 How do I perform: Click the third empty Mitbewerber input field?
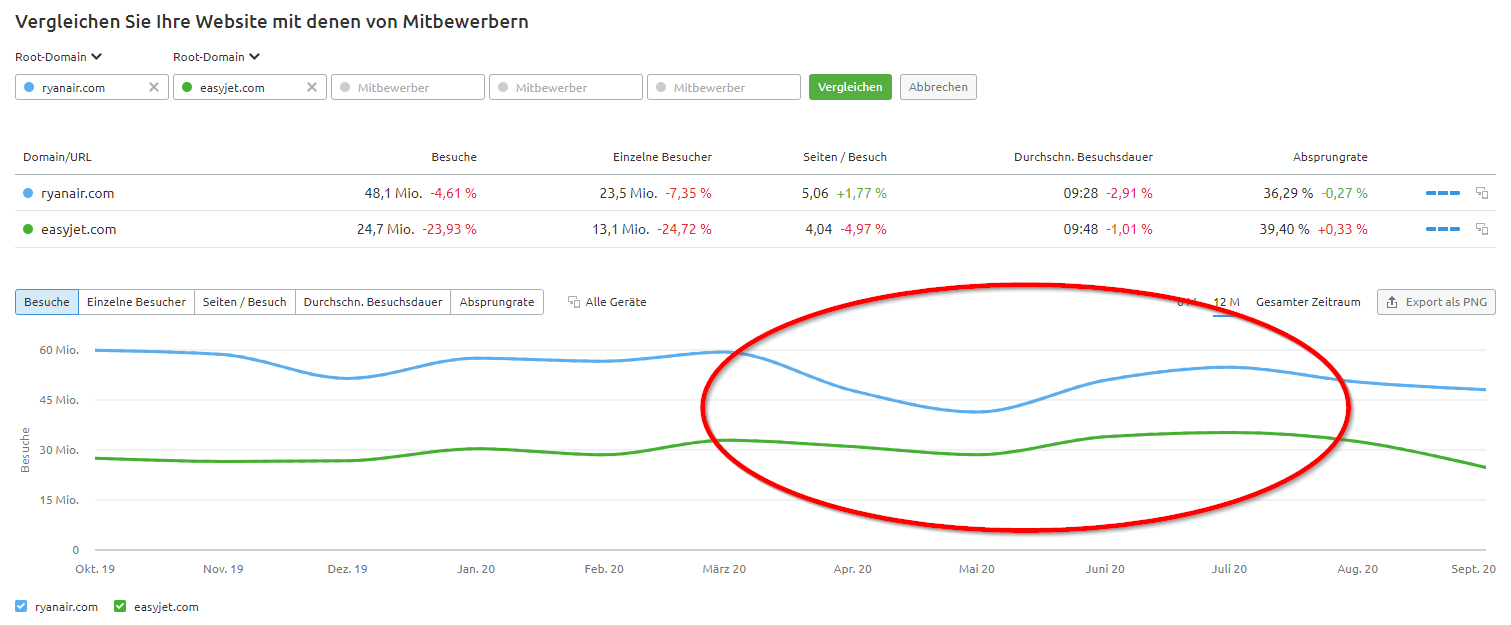point(723,86)
